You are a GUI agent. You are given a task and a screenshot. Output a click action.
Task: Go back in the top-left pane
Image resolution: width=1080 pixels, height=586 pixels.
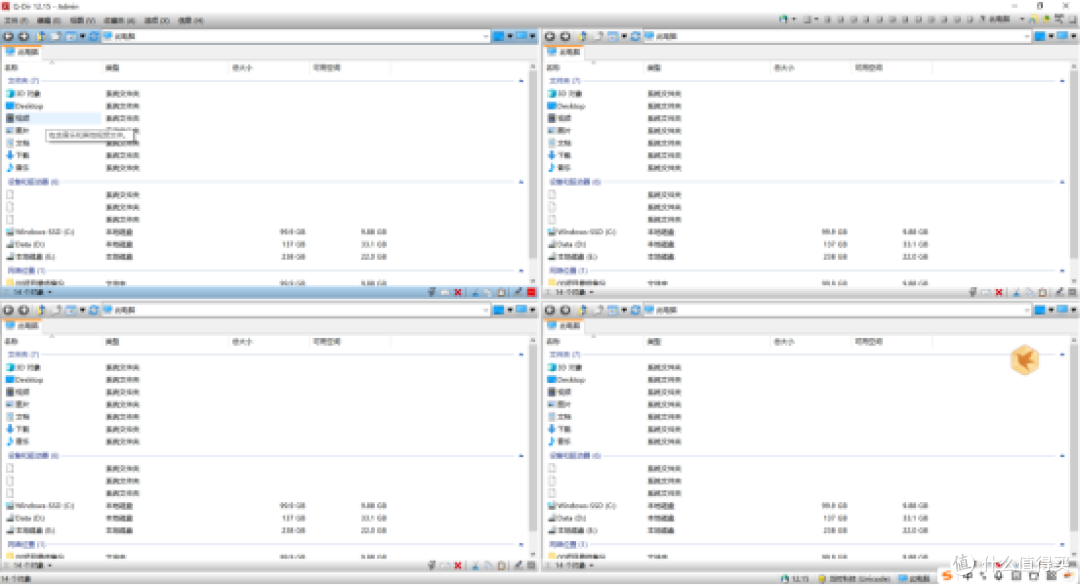(8, 36)
